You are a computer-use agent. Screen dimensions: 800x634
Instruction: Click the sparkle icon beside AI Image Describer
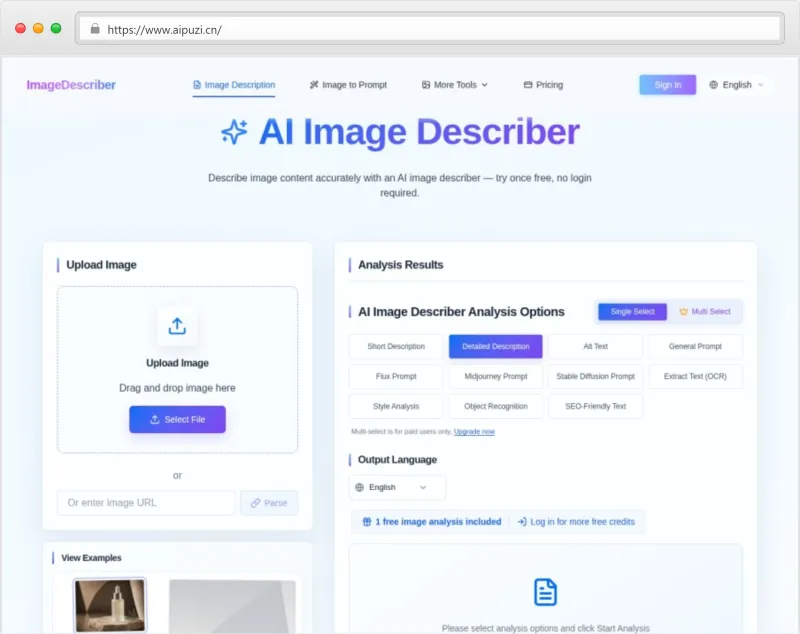[x=235, y=132]
